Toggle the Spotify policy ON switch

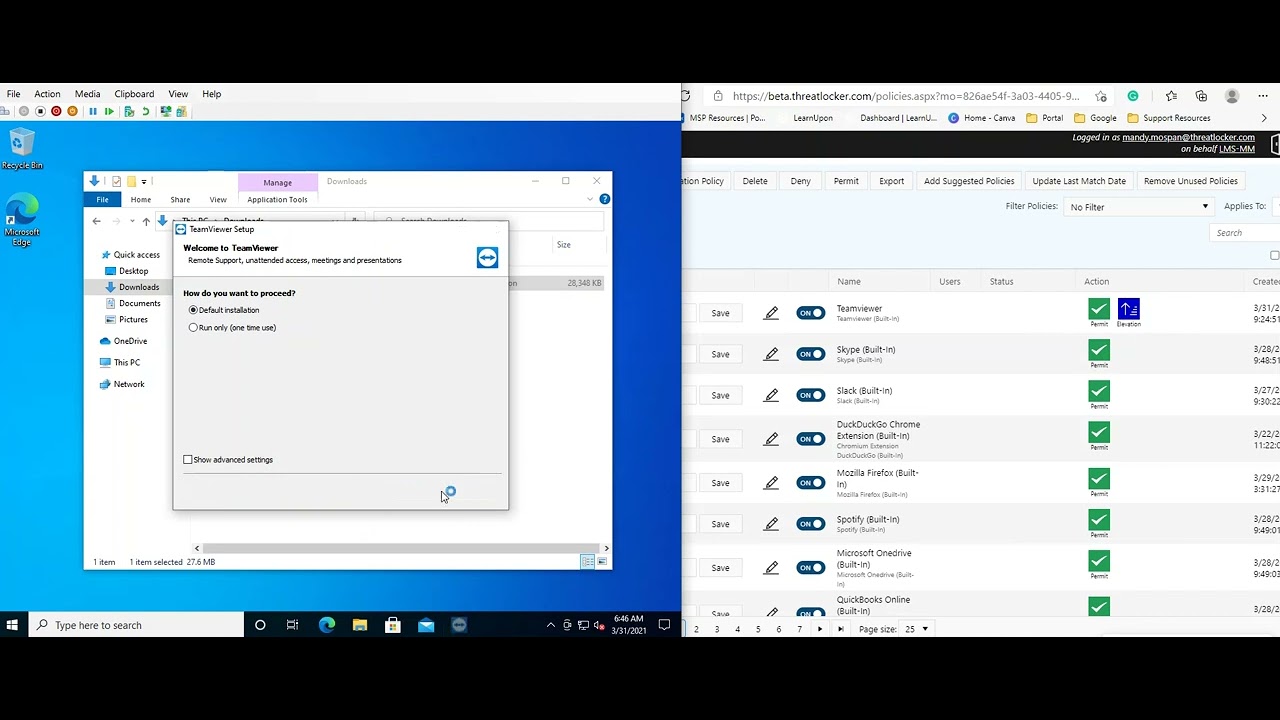click(810, 524)
